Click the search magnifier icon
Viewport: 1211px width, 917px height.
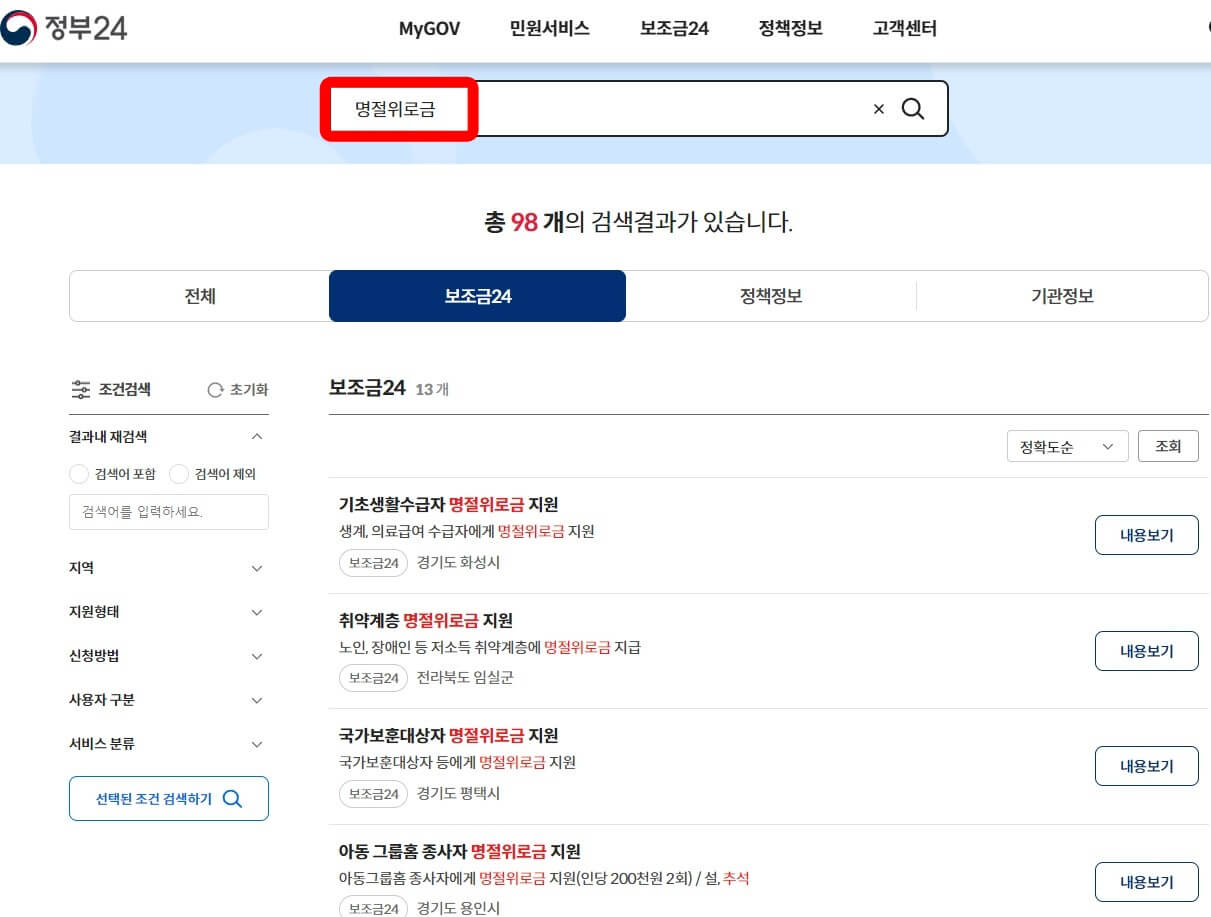point(912,109)
